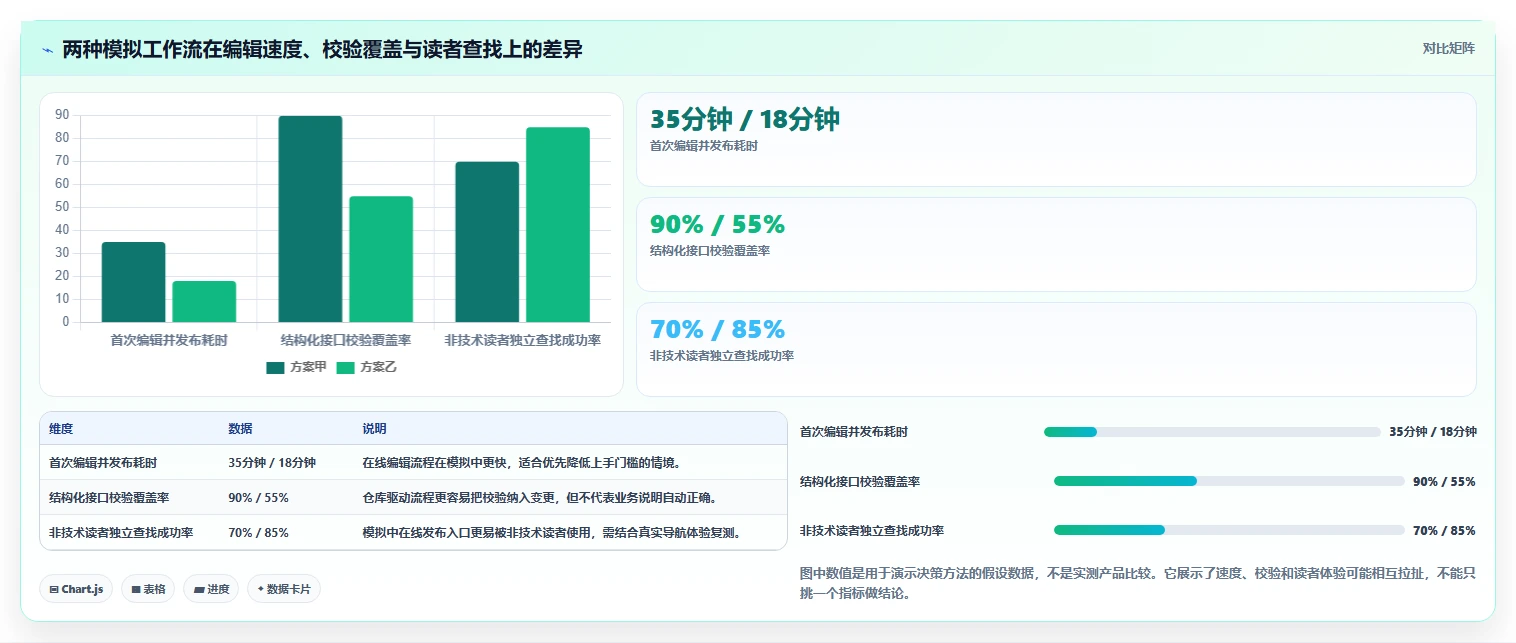The height and width of the screenshot is (643, 1516).
Task: Click the 方案甲 bar for 首次编辑并发布耗时
Action: point(133,282)
